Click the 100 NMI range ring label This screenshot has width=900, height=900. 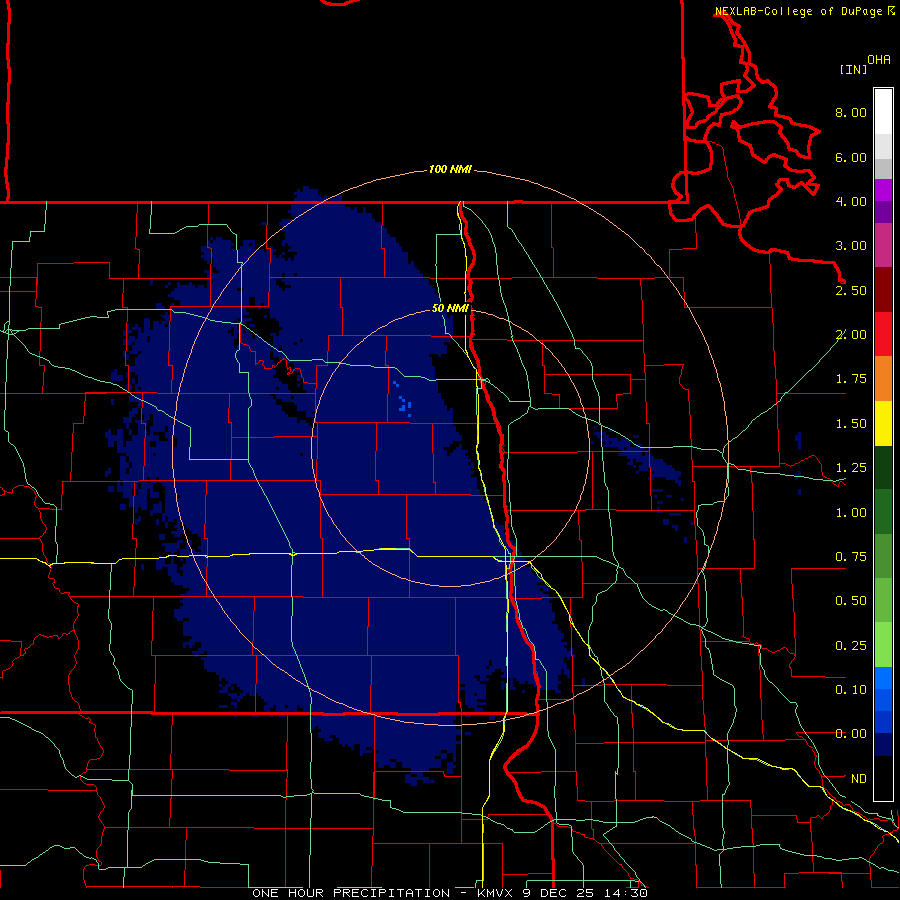tap(450, 169)
